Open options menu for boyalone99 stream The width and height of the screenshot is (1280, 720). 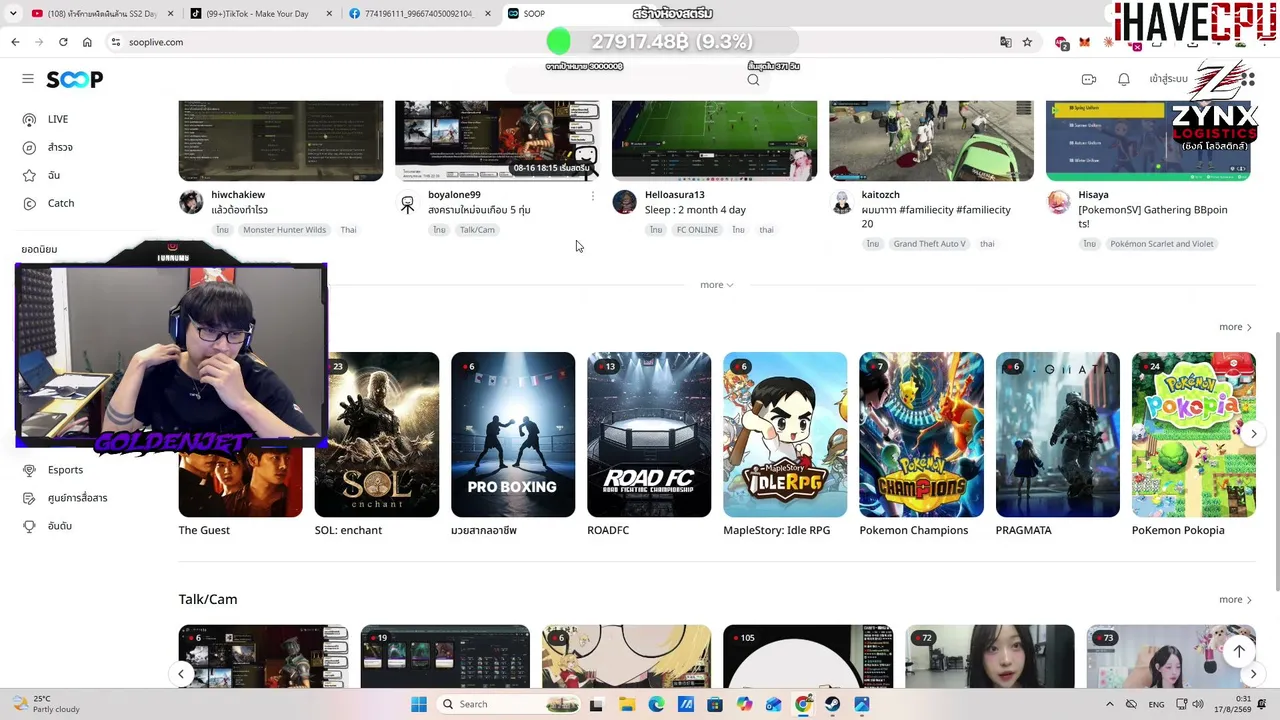tap(593, 196)
